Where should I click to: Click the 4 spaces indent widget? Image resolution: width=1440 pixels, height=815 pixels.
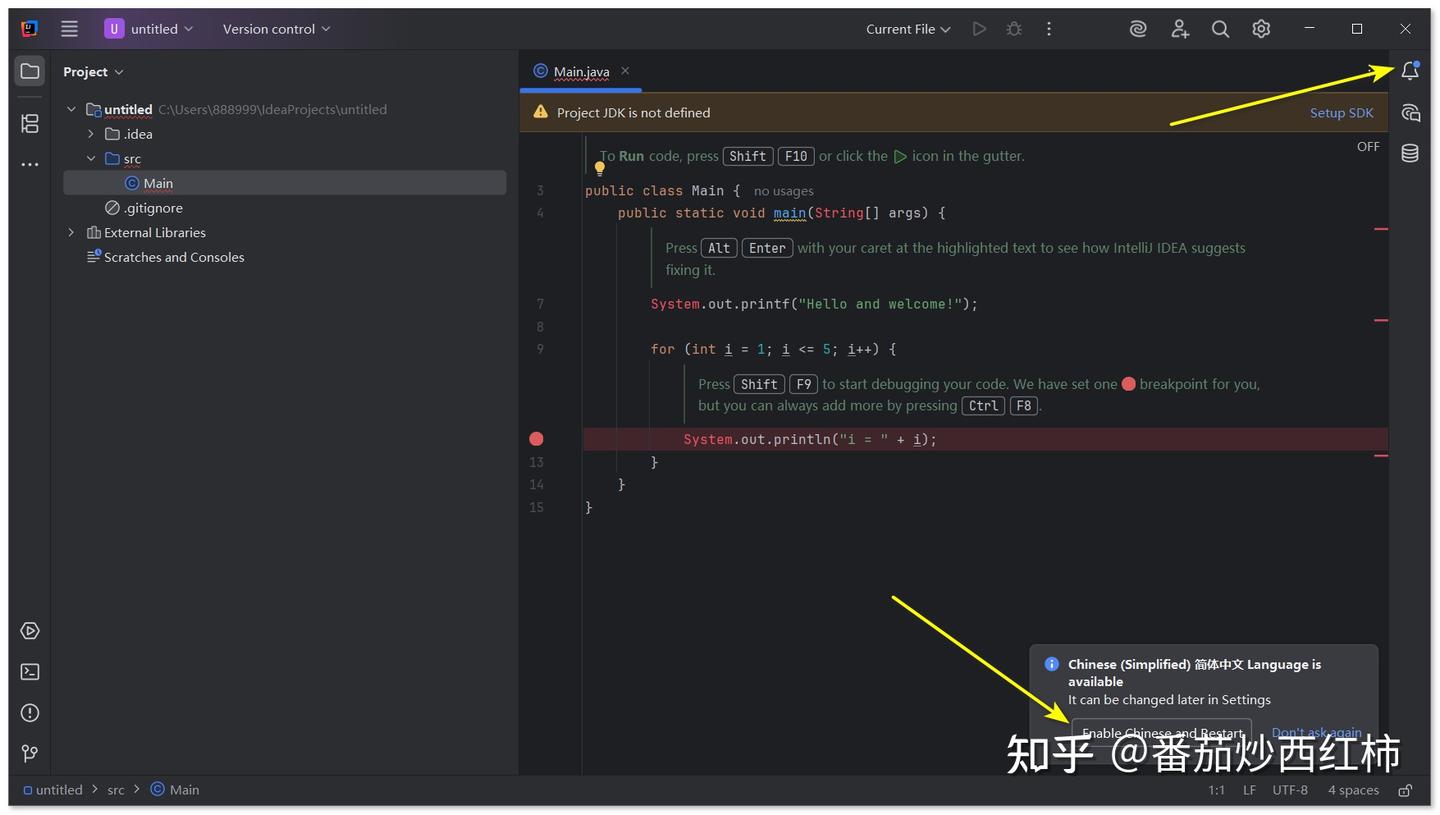point(1353,790)
